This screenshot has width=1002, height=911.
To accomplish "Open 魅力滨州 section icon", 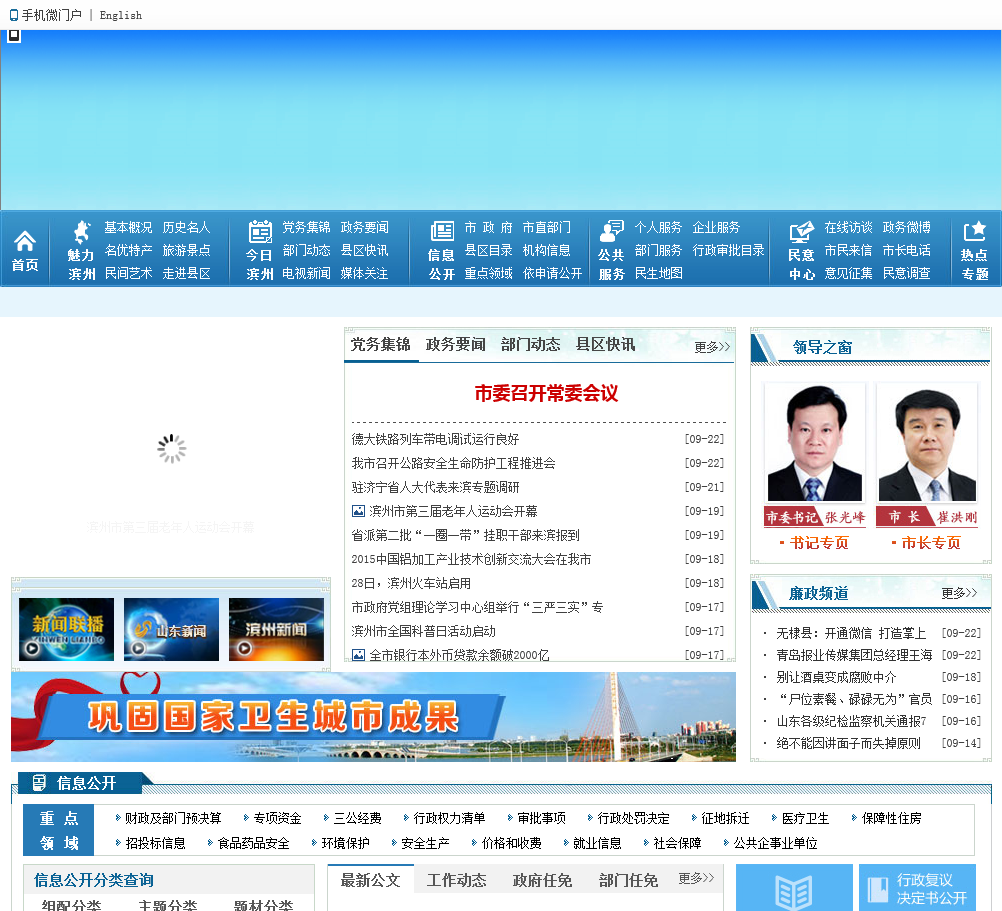I will 82,232.
